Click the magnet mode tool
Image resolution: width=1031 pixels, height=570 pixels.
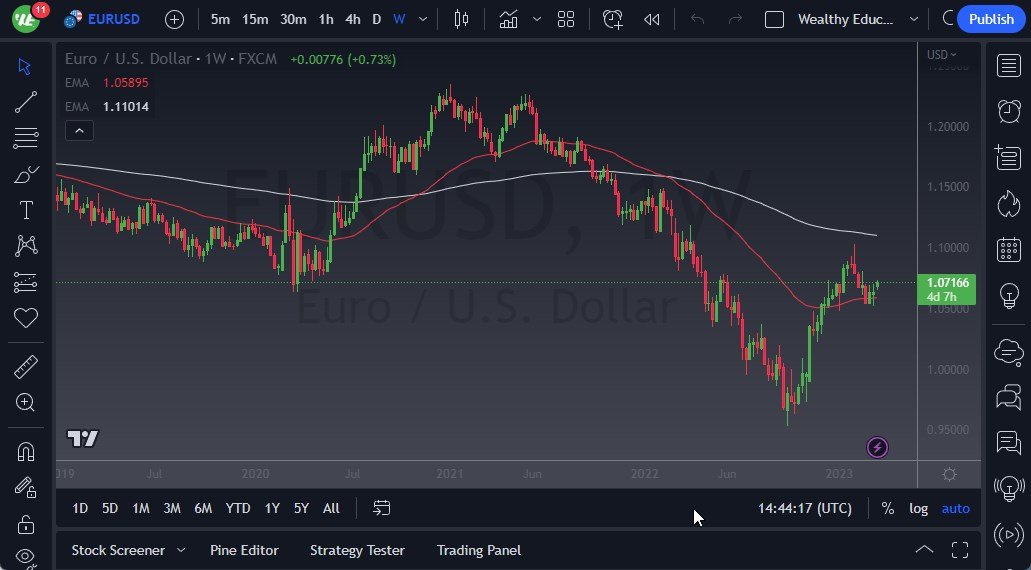coord(26,451)
